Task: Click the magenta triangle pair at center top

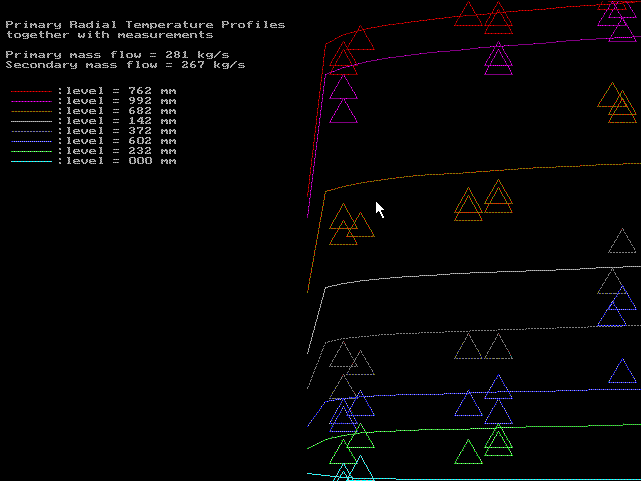Action: pyautogui.click(x=498, y=58)
